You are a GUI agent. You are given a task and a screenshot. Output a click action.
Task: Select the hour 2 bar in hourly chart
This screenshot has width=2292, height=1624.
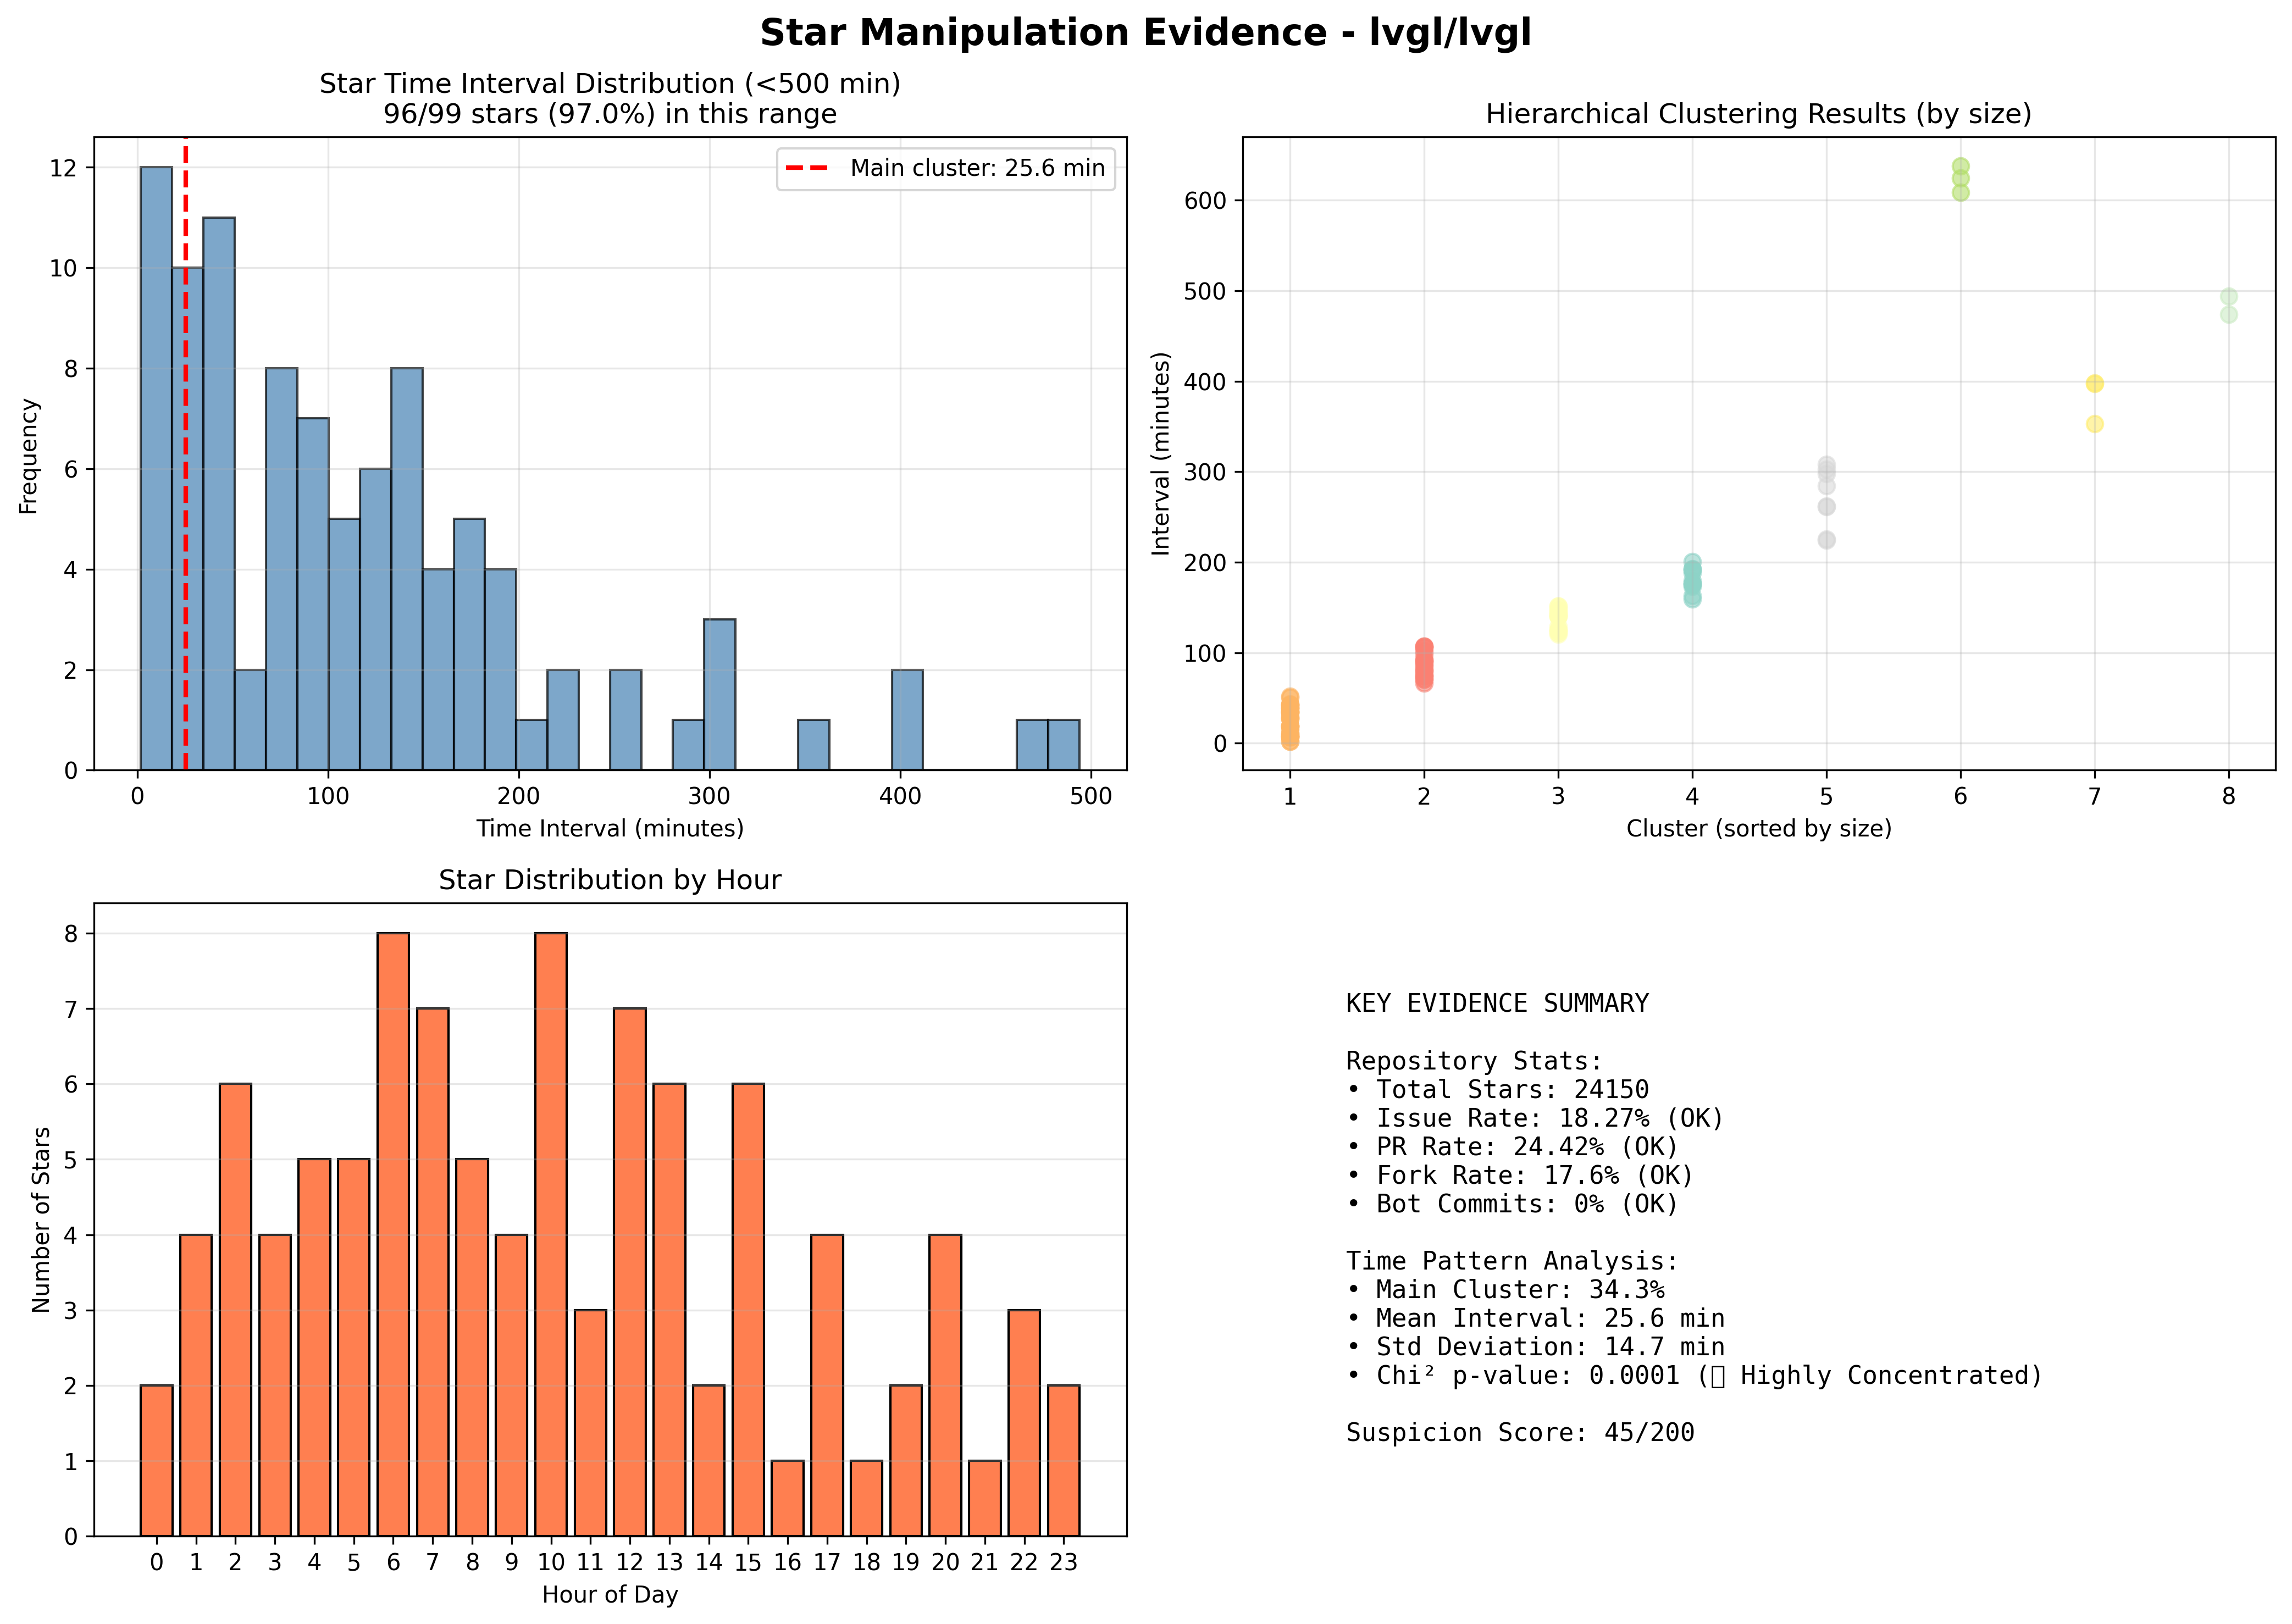pos(235,1310)
